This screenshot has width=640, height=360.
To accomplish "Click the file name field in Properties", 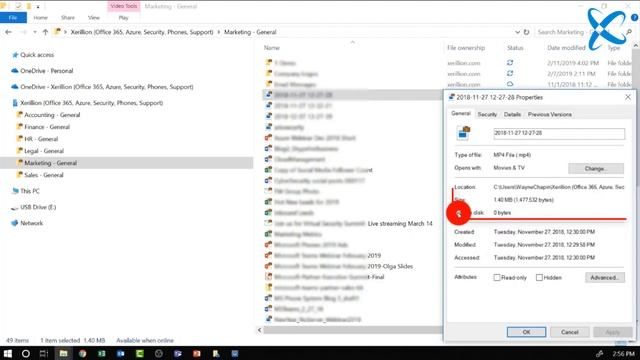I will [x=559, y=133].
